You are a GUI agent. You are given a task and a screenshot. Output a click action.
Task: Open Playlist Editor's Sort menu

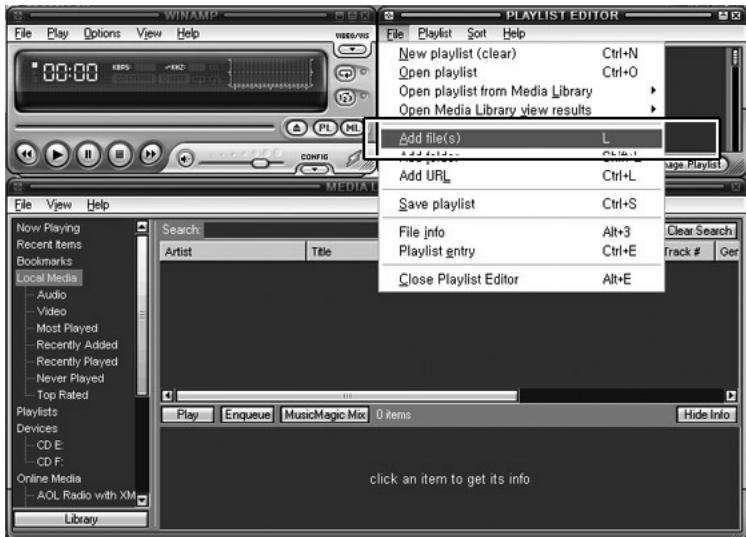click(476, 33)
